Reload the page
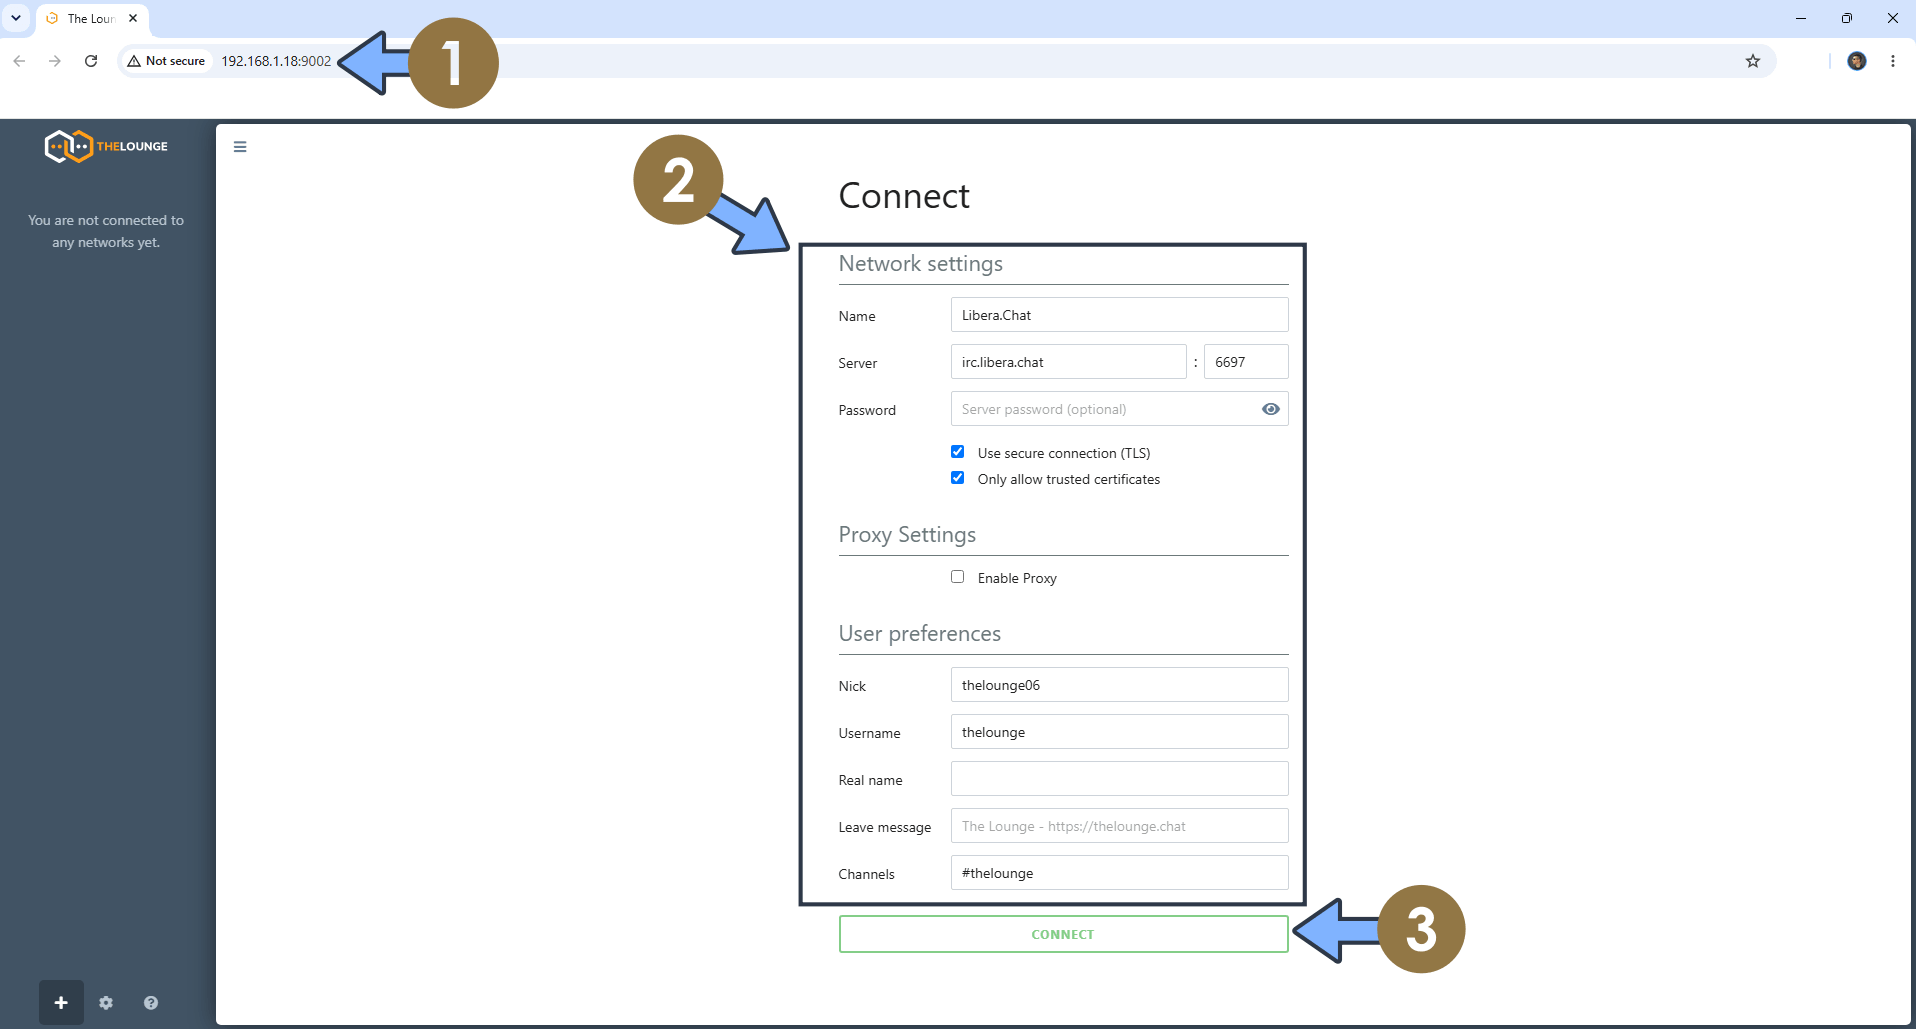 [x=91, y=61]
